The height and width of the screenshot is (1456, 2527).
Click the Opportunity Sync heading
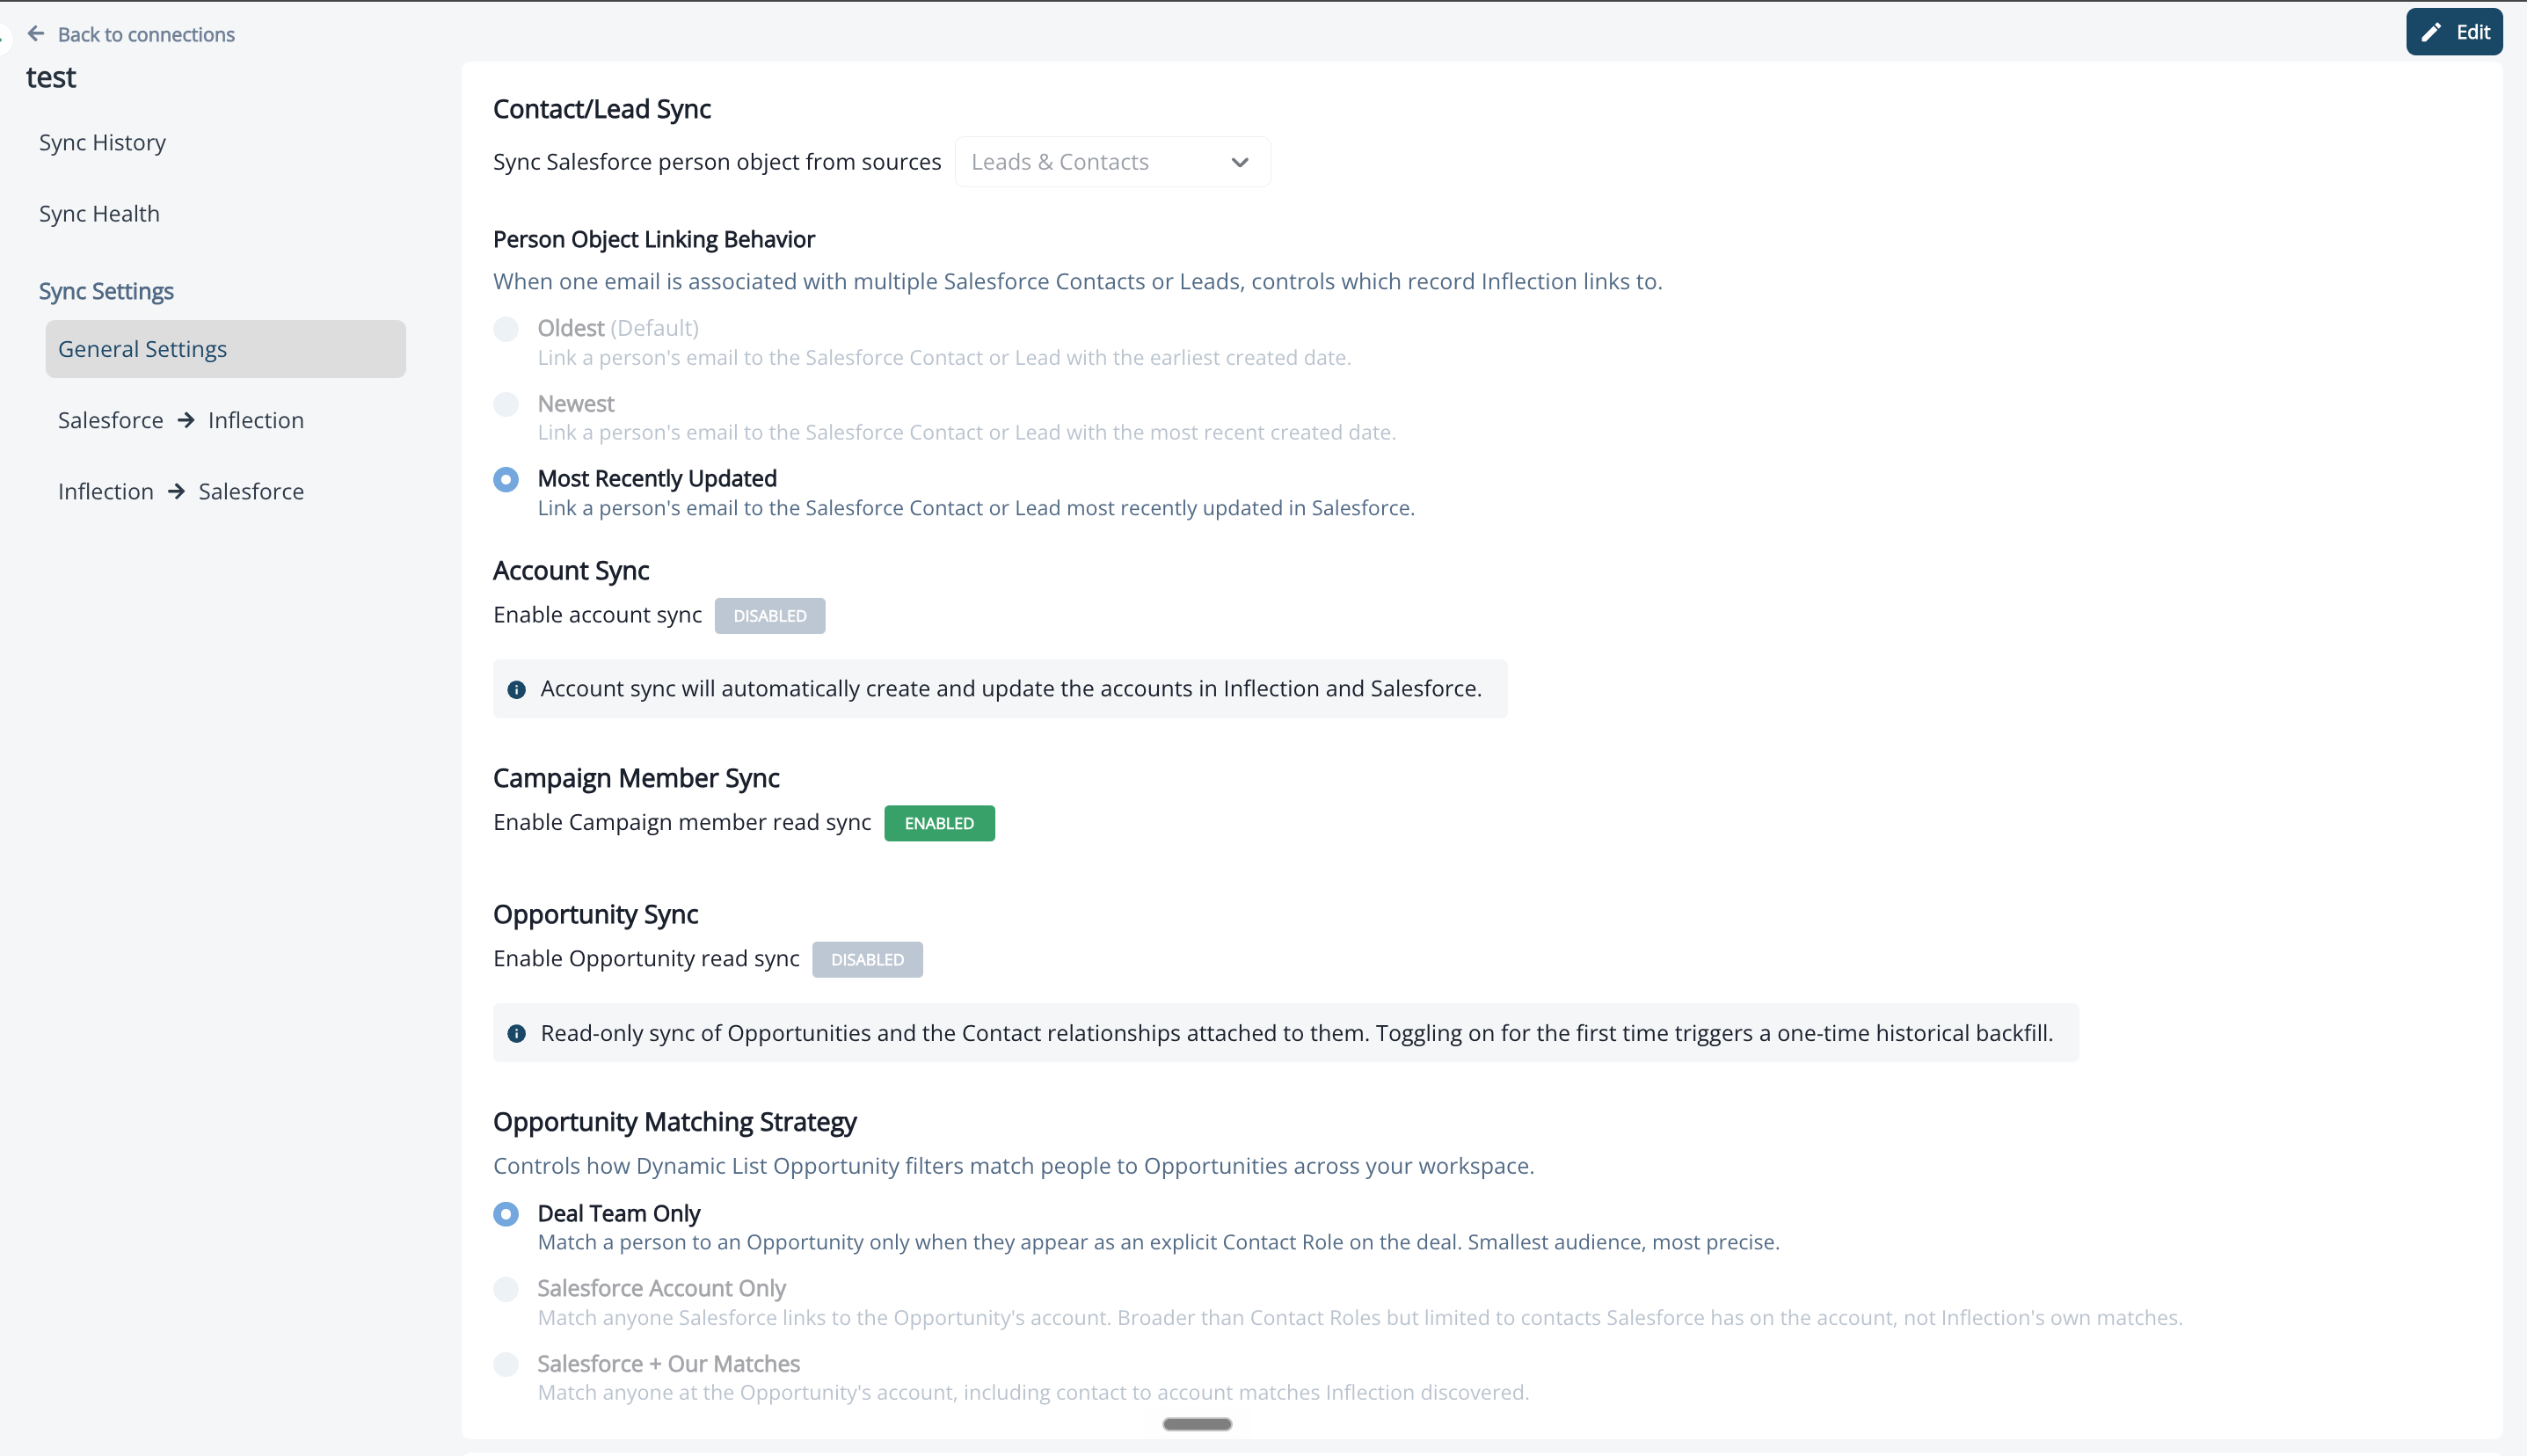[595, 914]
